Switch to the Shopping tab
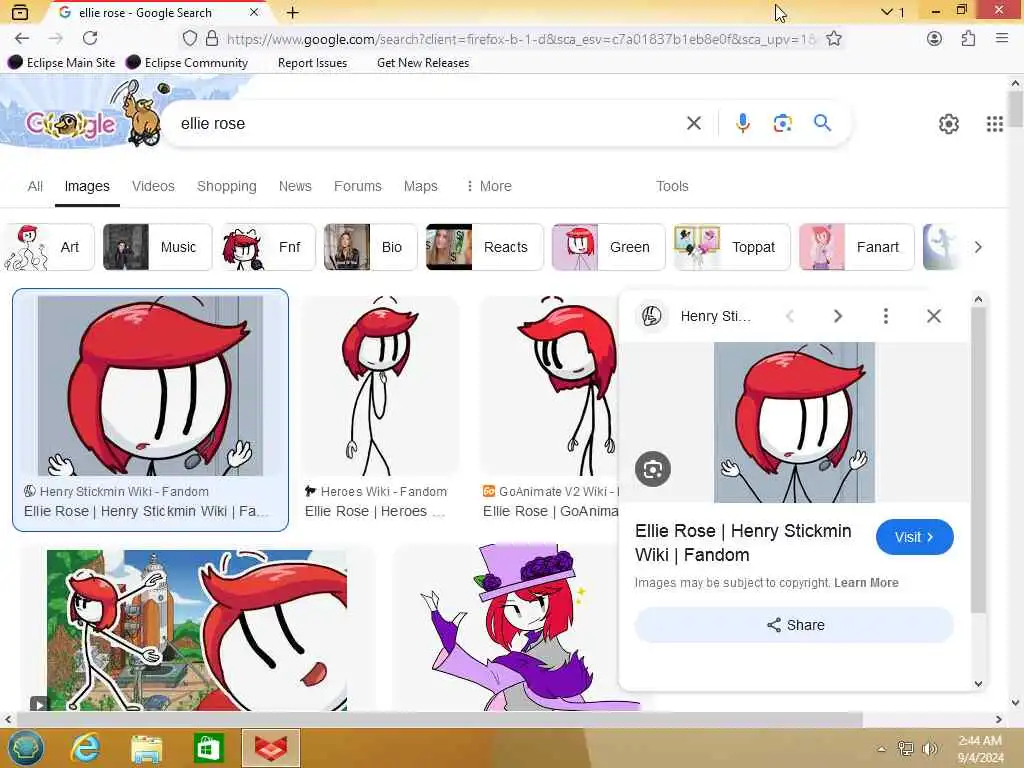Image resolution: width=1024 pixels, height=768 pixels. (227, 186)
